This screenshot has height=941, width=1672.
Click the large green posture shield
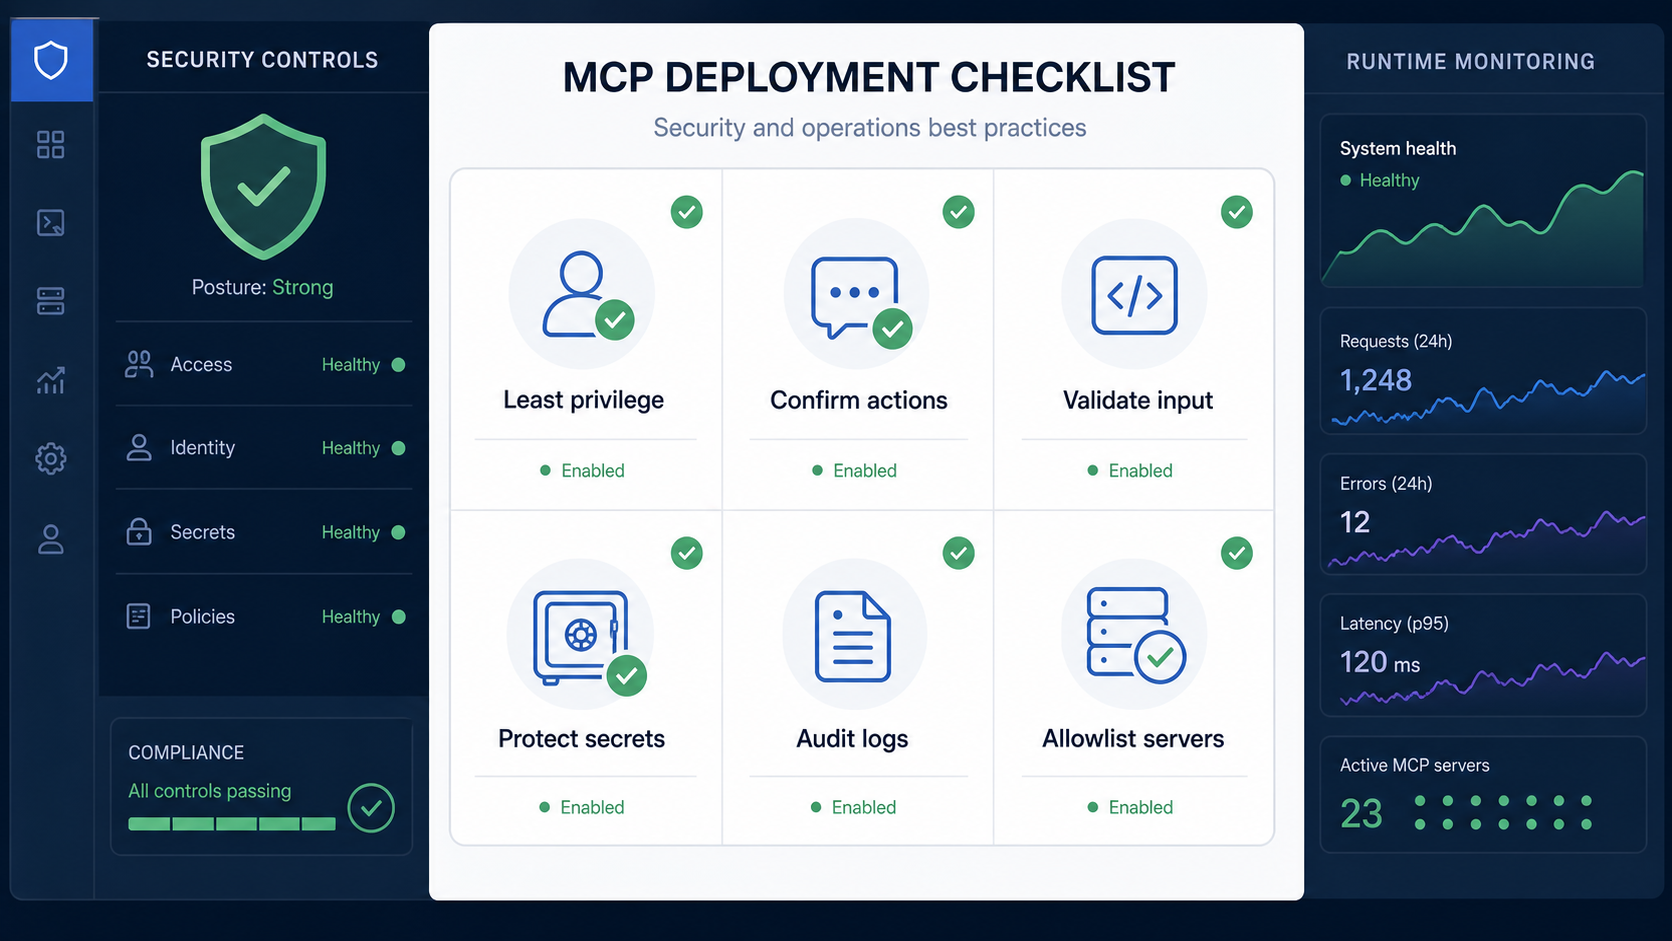point(263,187)
